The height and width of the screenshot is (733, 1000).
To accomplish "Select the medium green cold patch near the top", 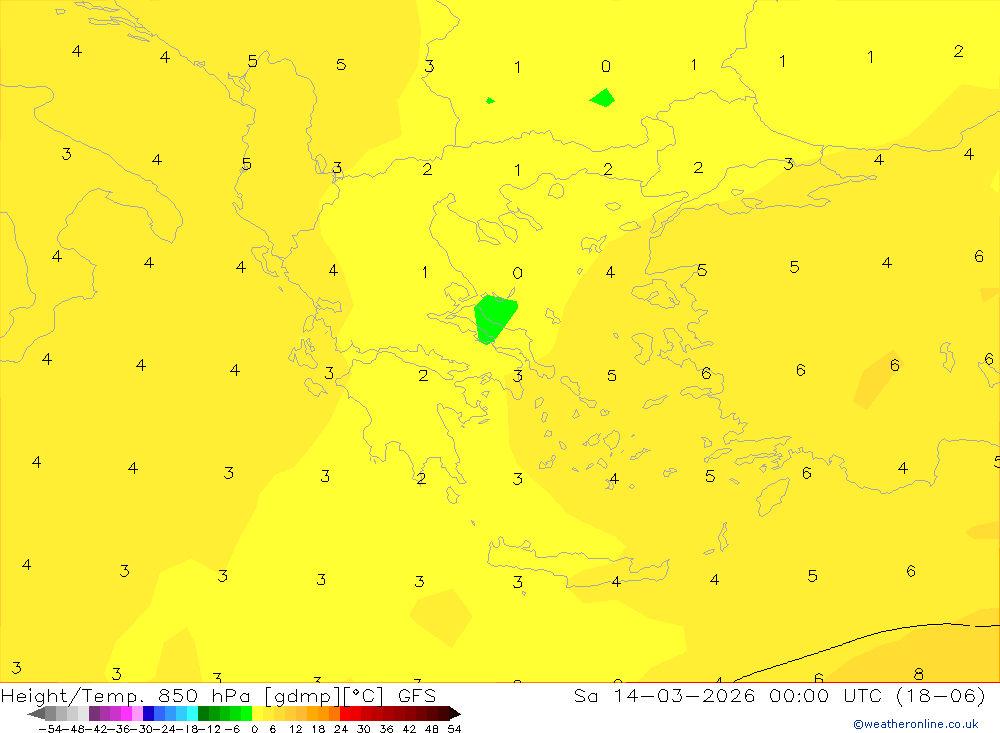I will pyautogui.click(x=603, y=98).
